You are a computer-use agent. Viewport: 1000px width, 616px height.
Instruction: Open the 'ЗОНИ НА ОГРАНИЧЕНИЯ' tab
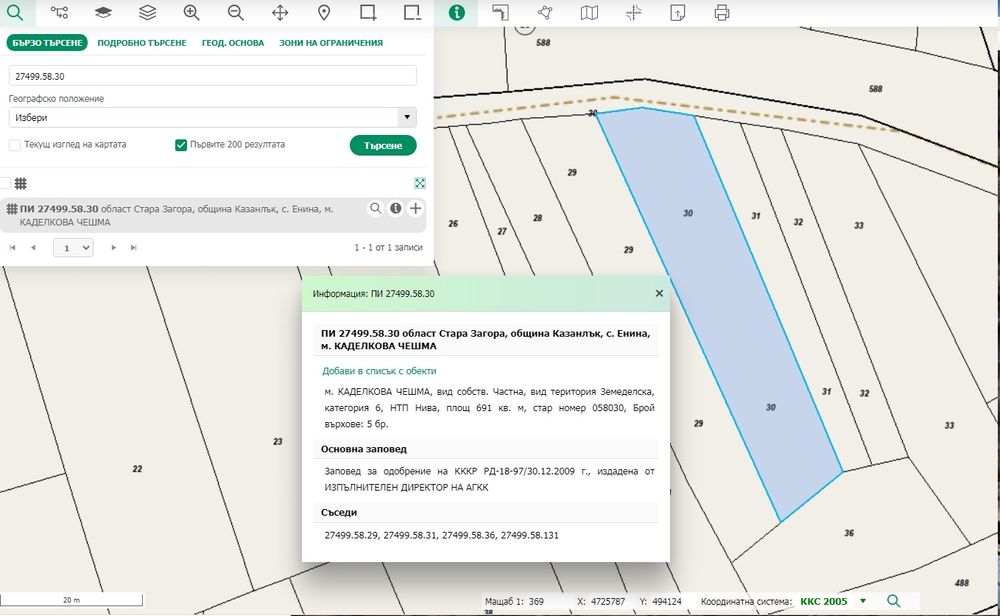pos(331,43)
